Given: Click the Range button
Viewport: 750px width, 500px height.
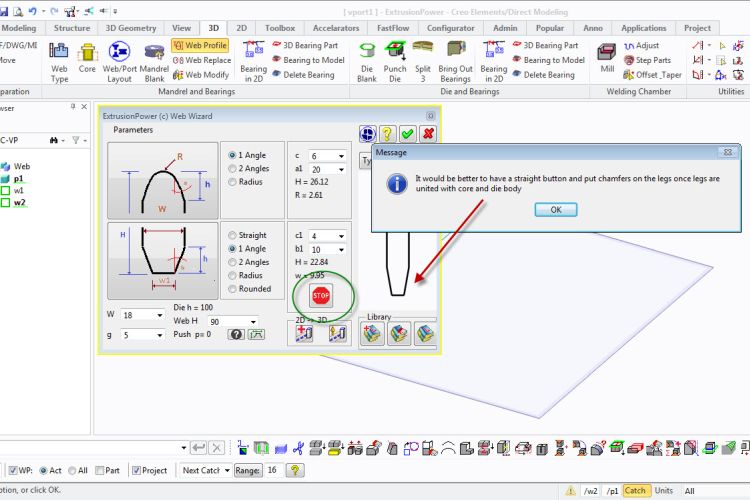Looking at the screenshot, I should click(247, 470).
